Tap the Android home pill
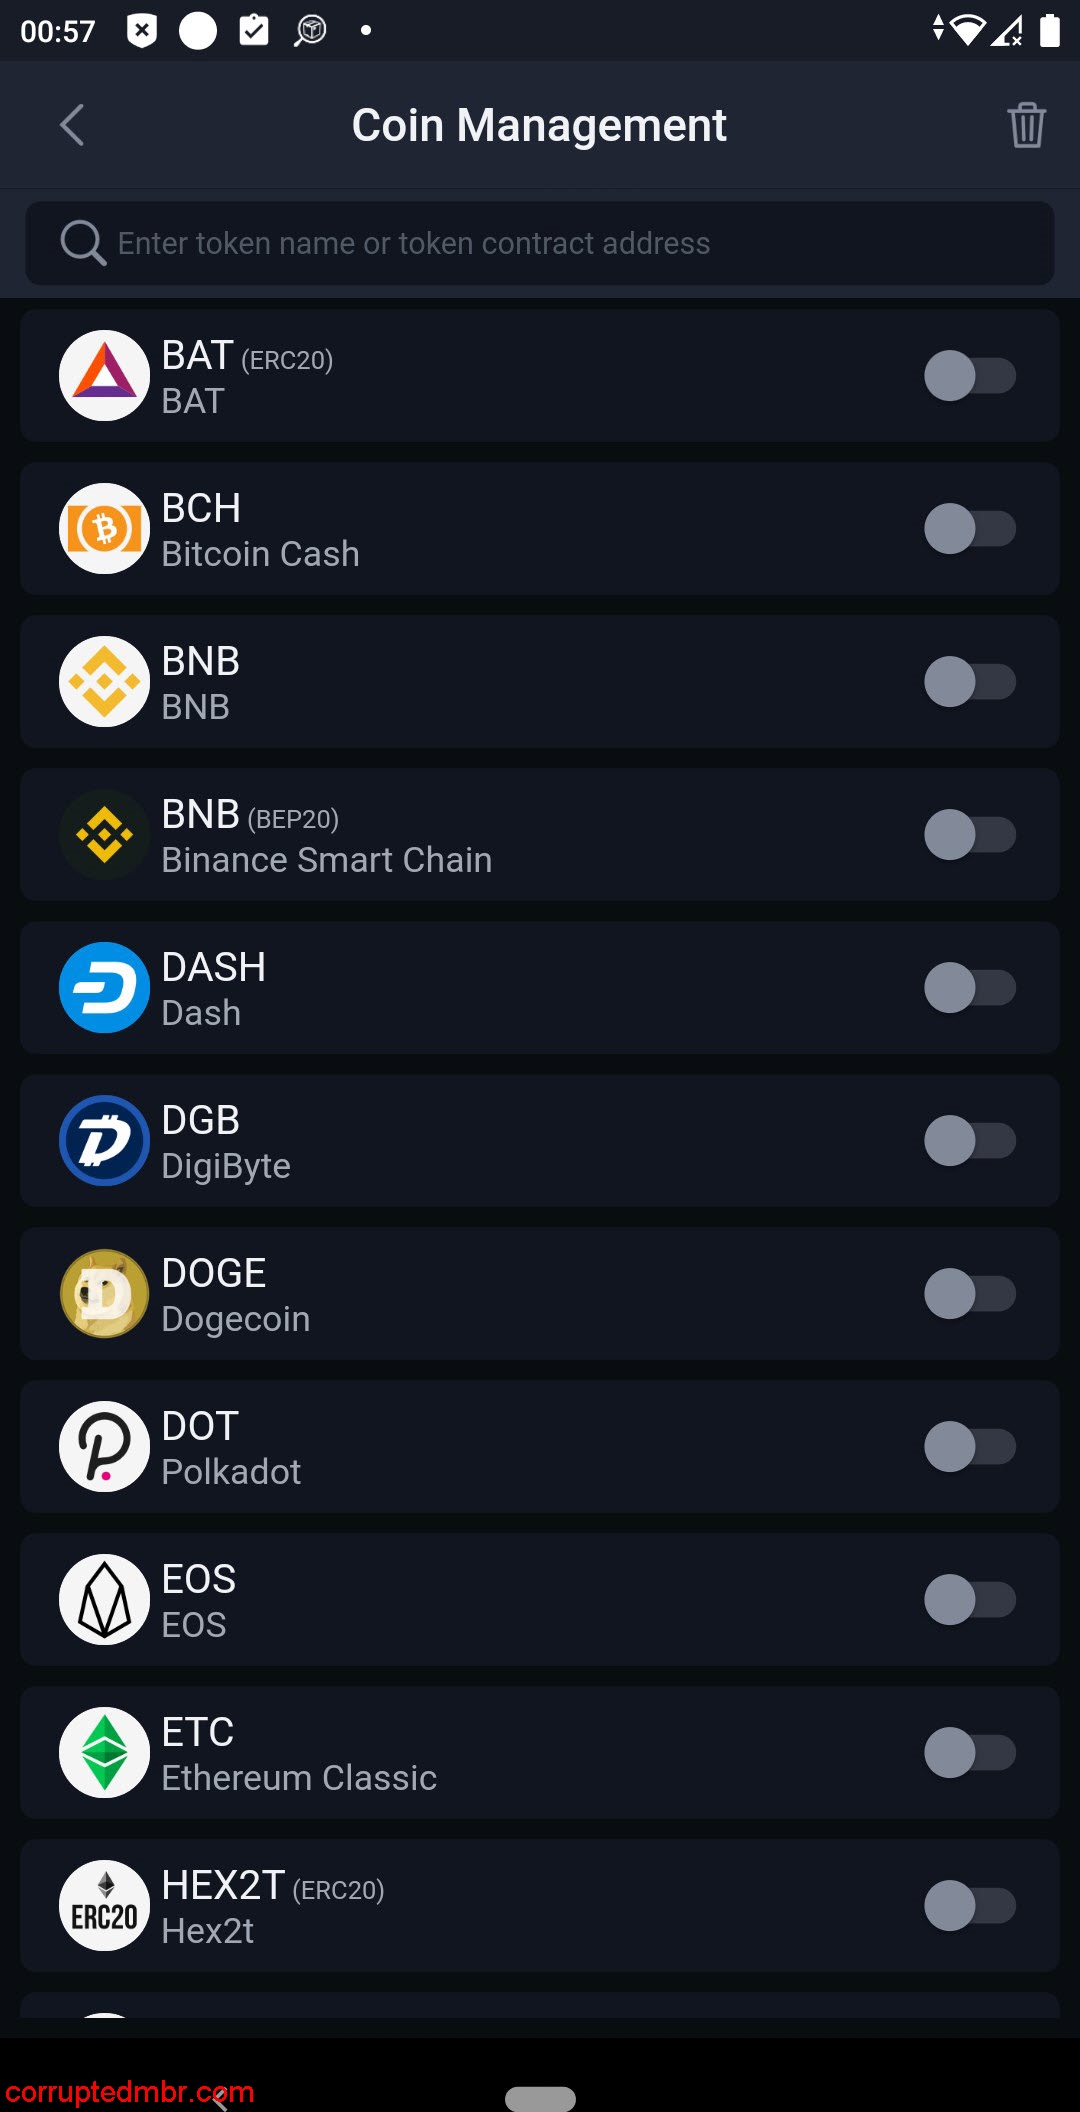 [540, 2098]
